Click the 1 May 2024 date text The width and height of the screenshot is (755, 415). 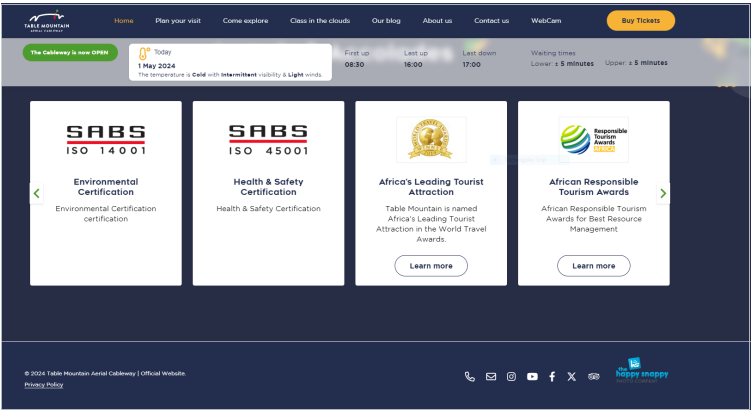point(156,66)
